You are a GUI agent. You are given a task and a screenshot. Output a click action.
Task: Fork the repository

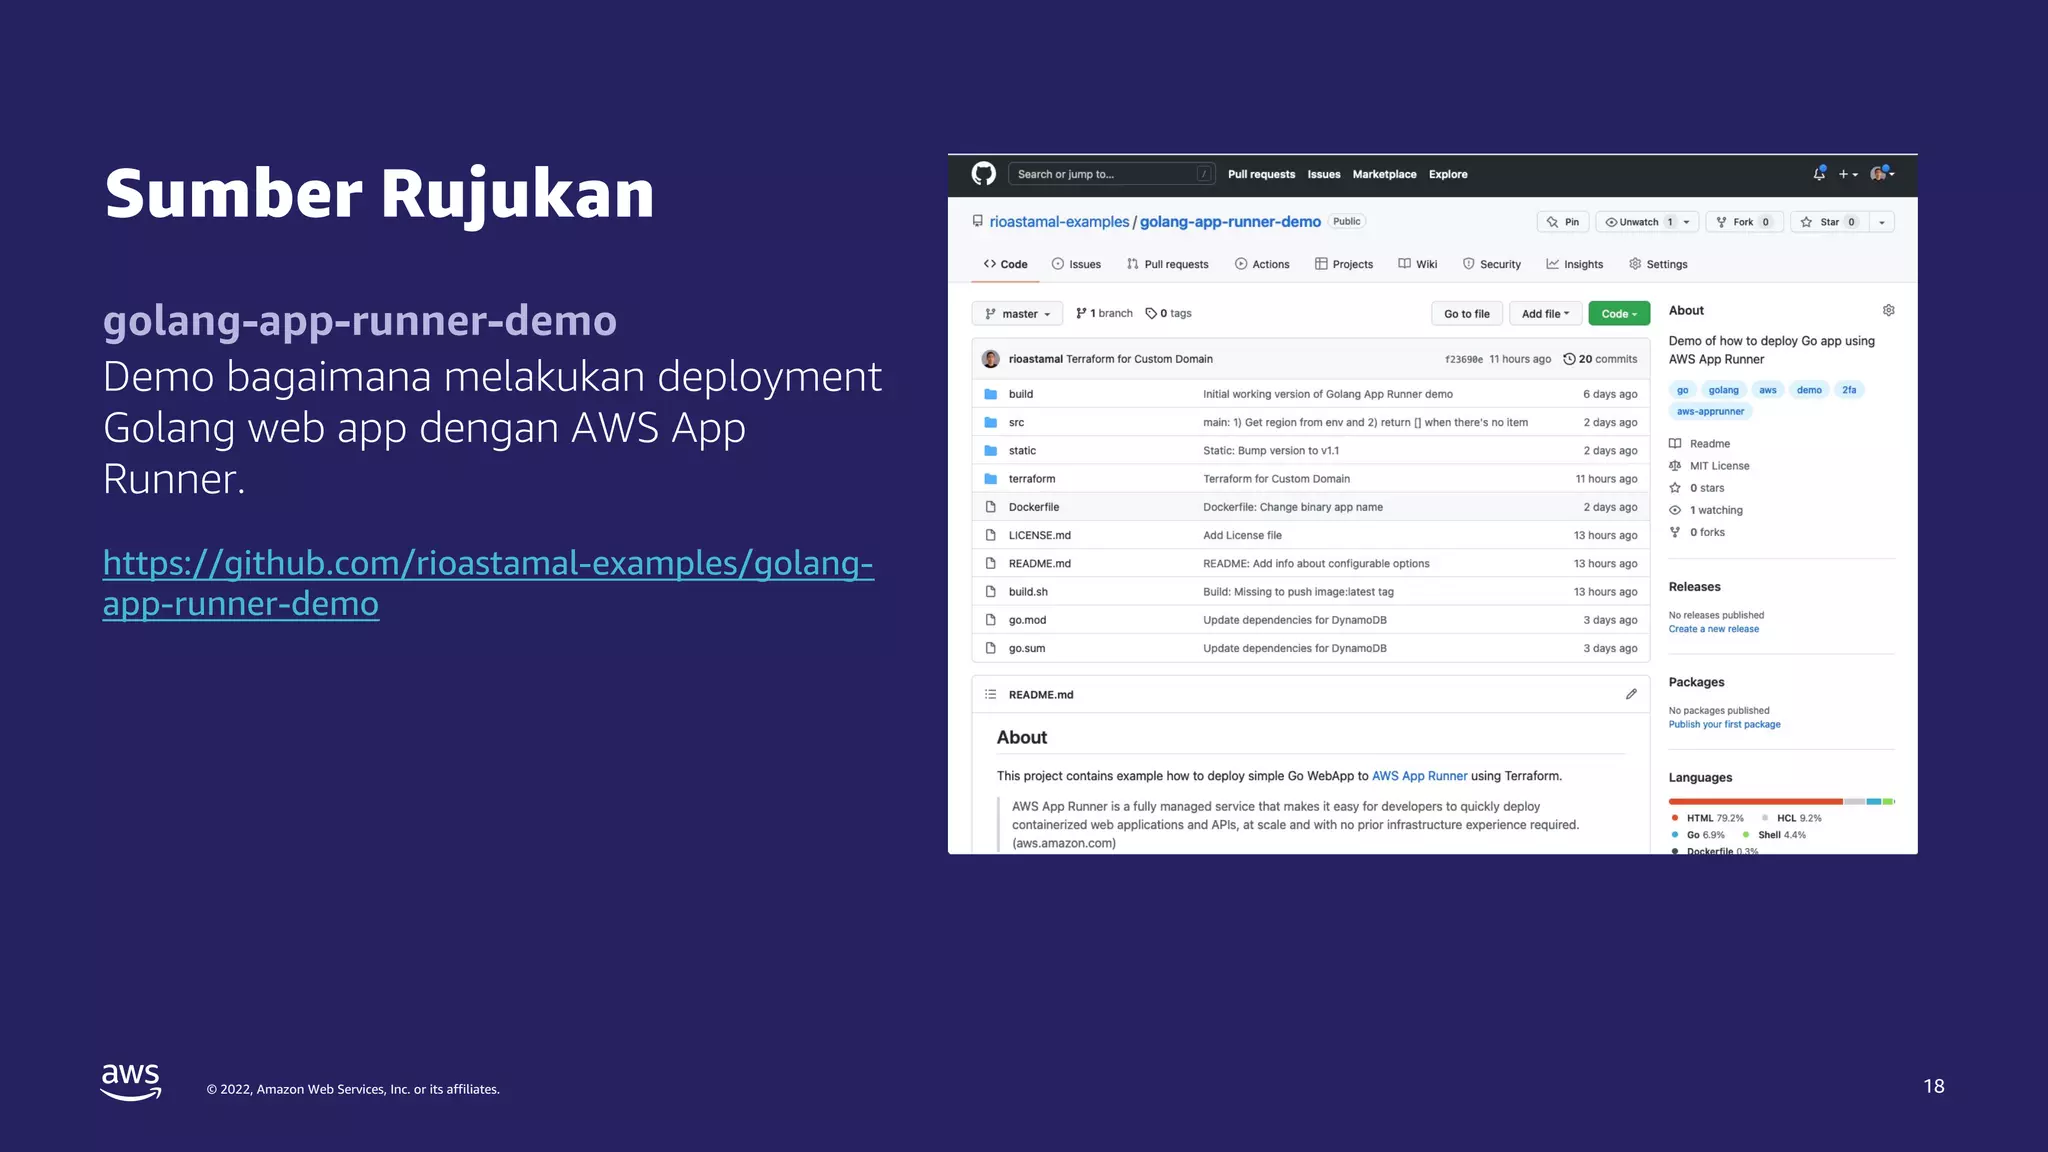(1744, 222)
